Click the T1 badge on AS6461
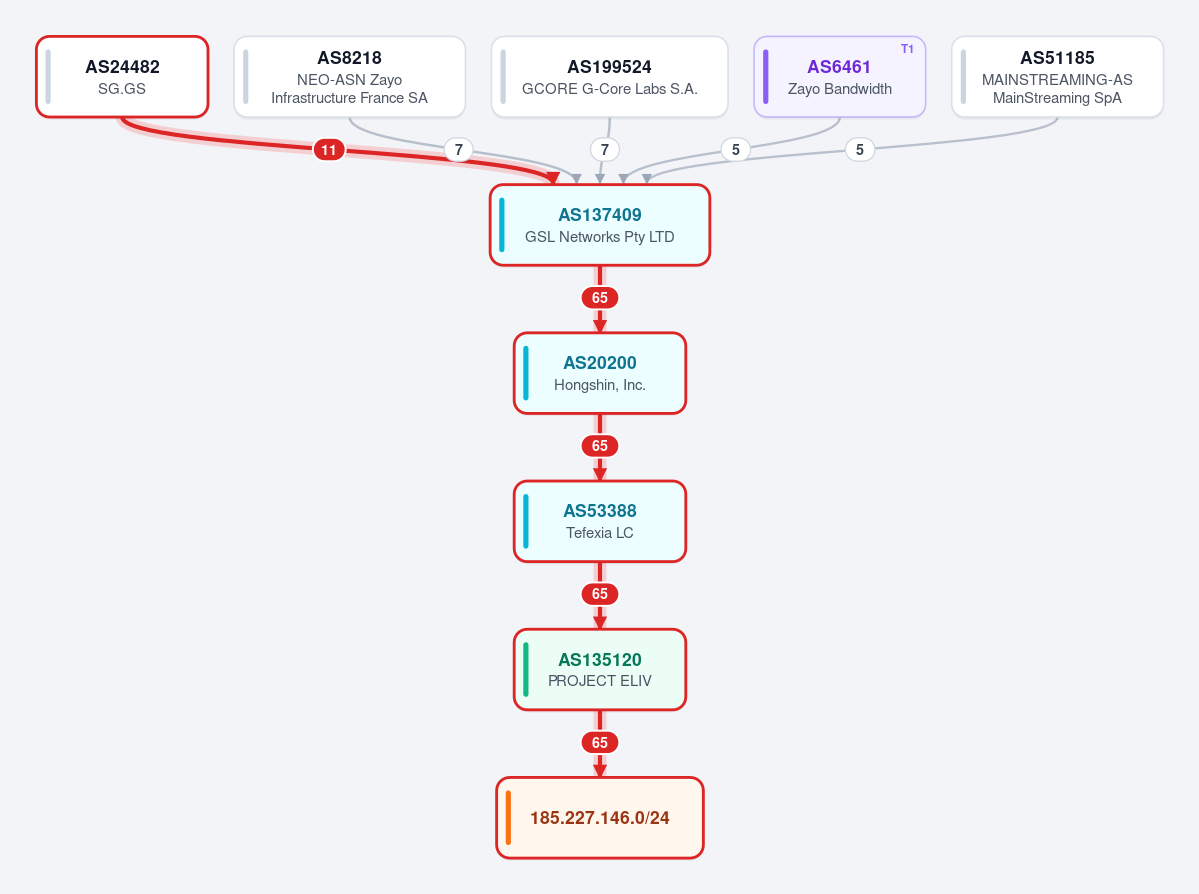This screenshot has width=1199, height=894. tap(907, 49)
